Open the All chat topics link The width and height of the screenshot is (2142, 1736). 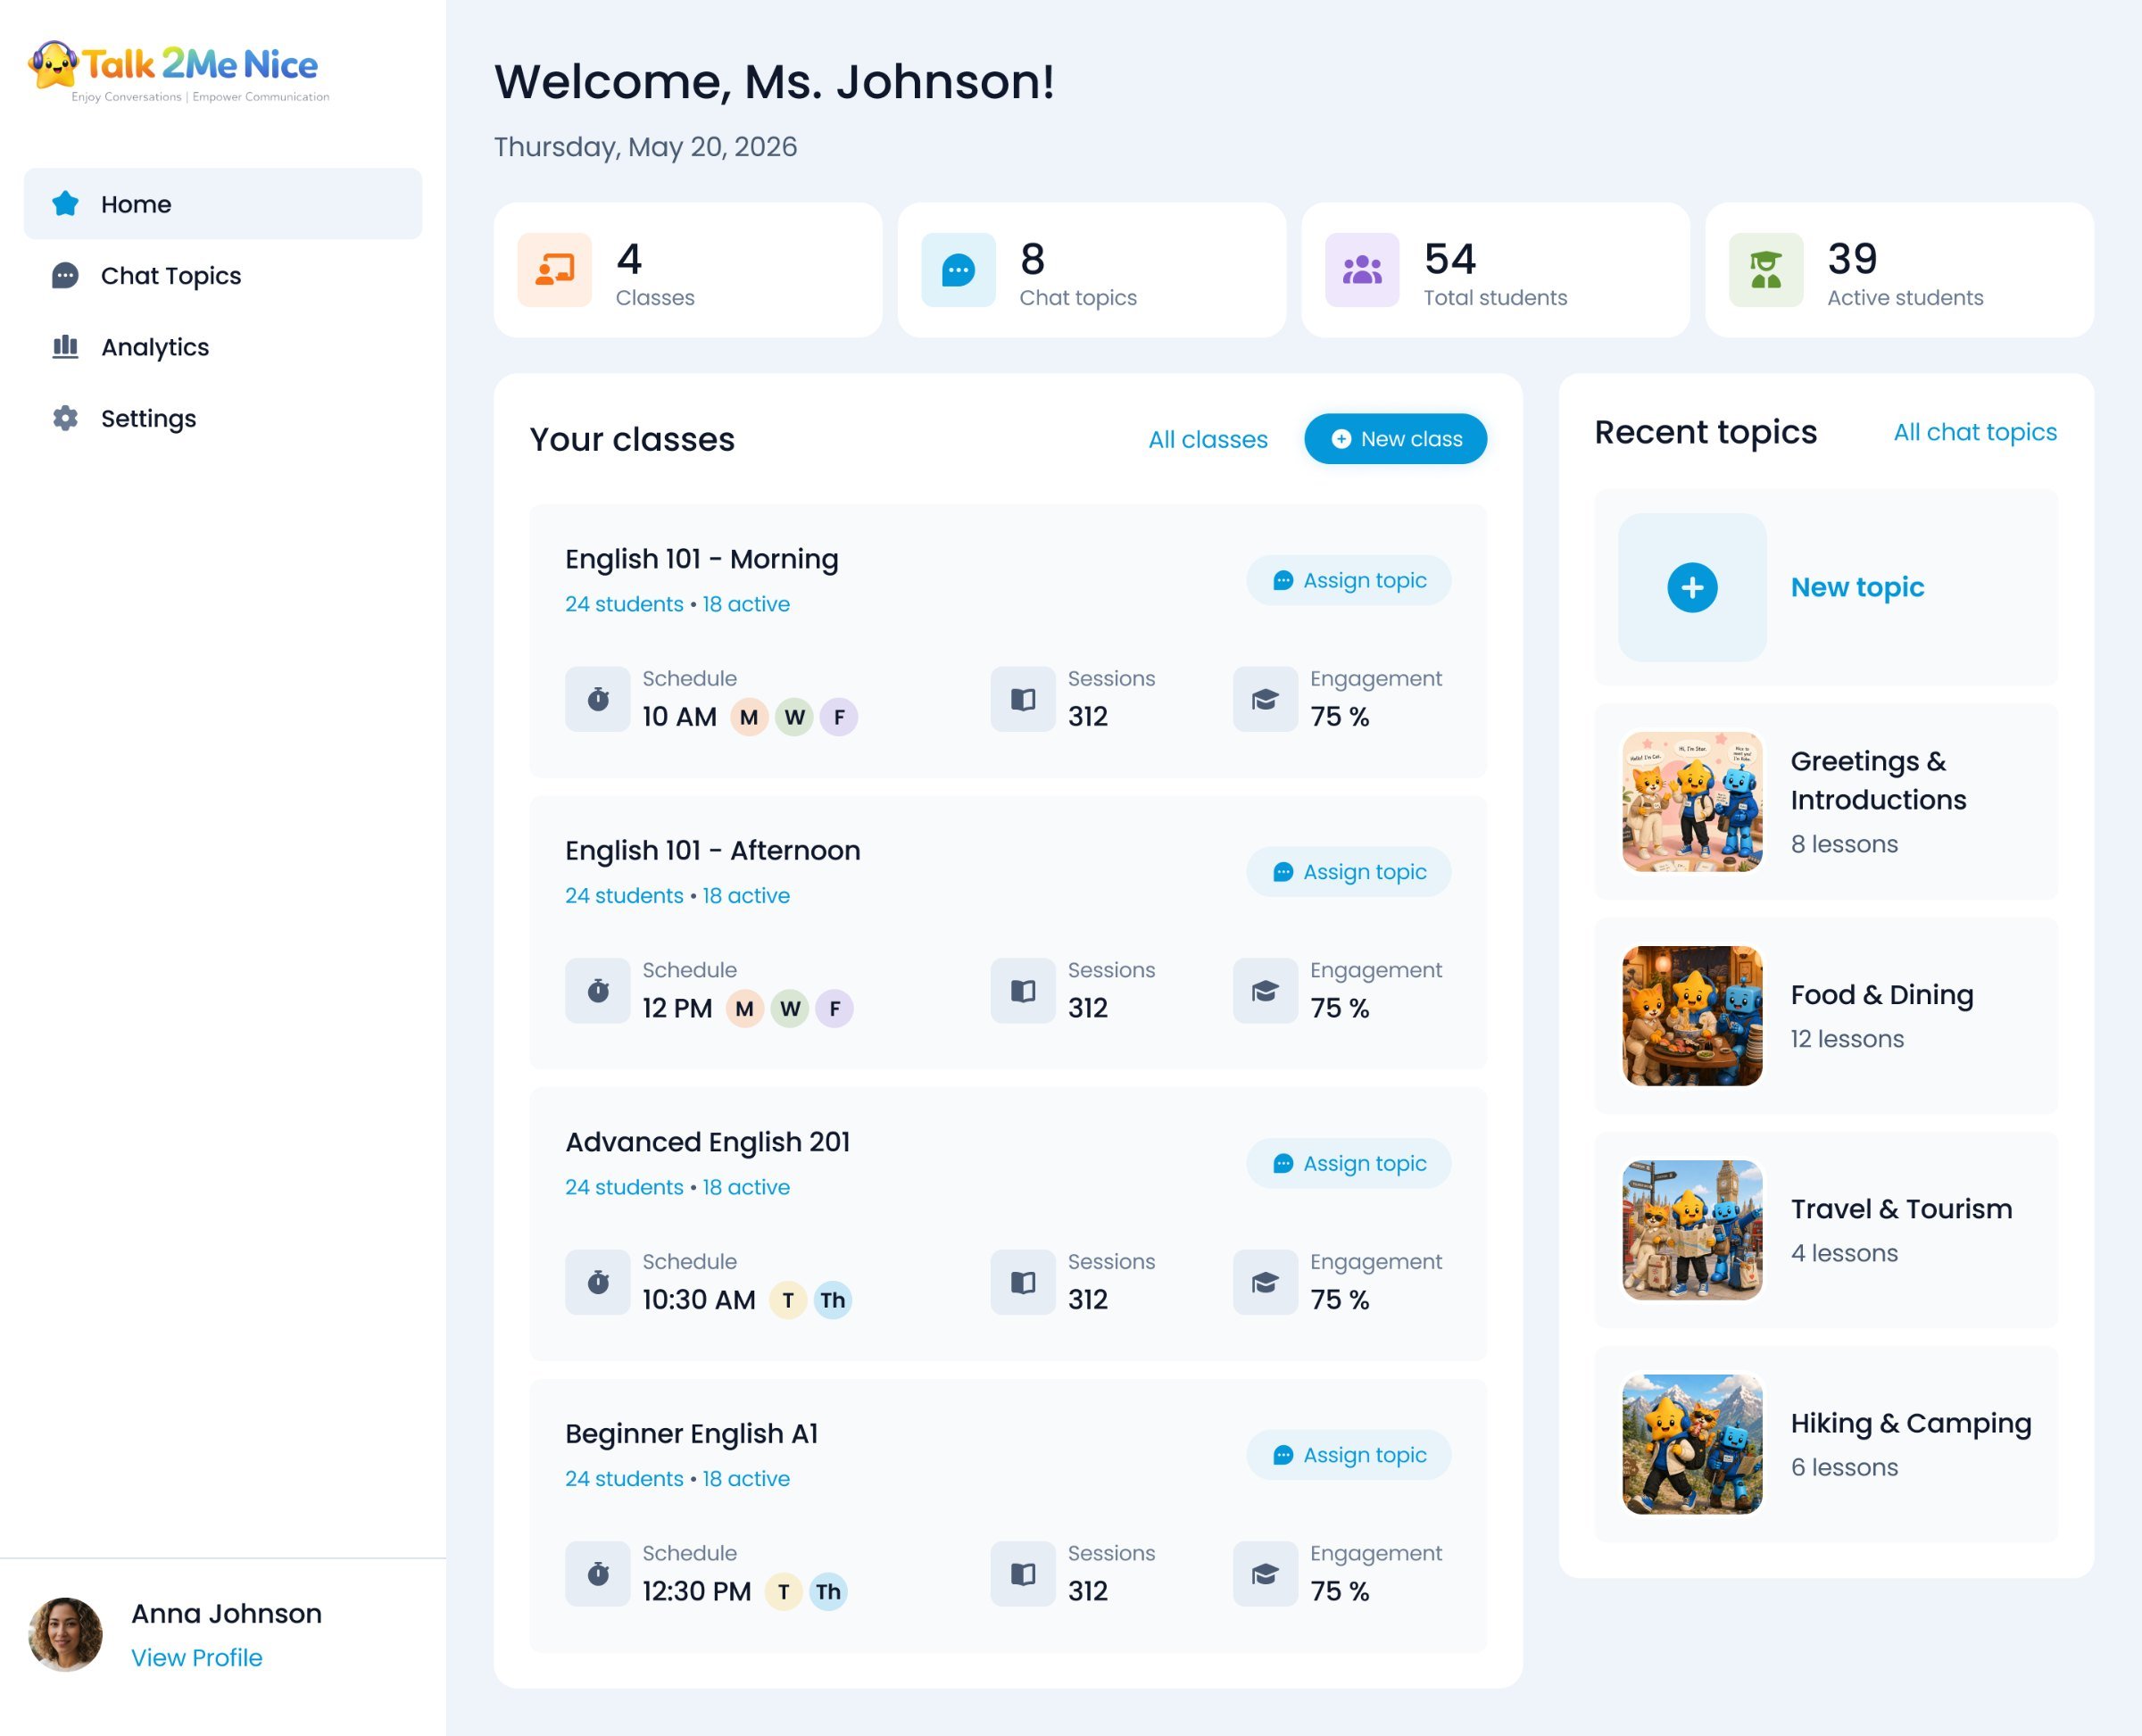[1975, 432]
